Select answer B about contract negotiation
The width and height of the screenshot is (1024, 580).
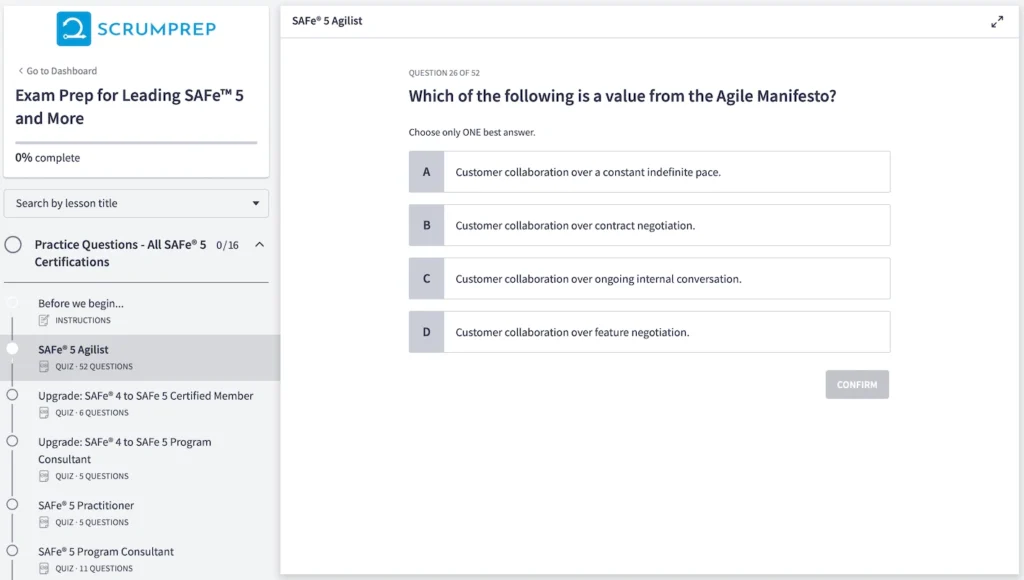[x=649, y=225]
